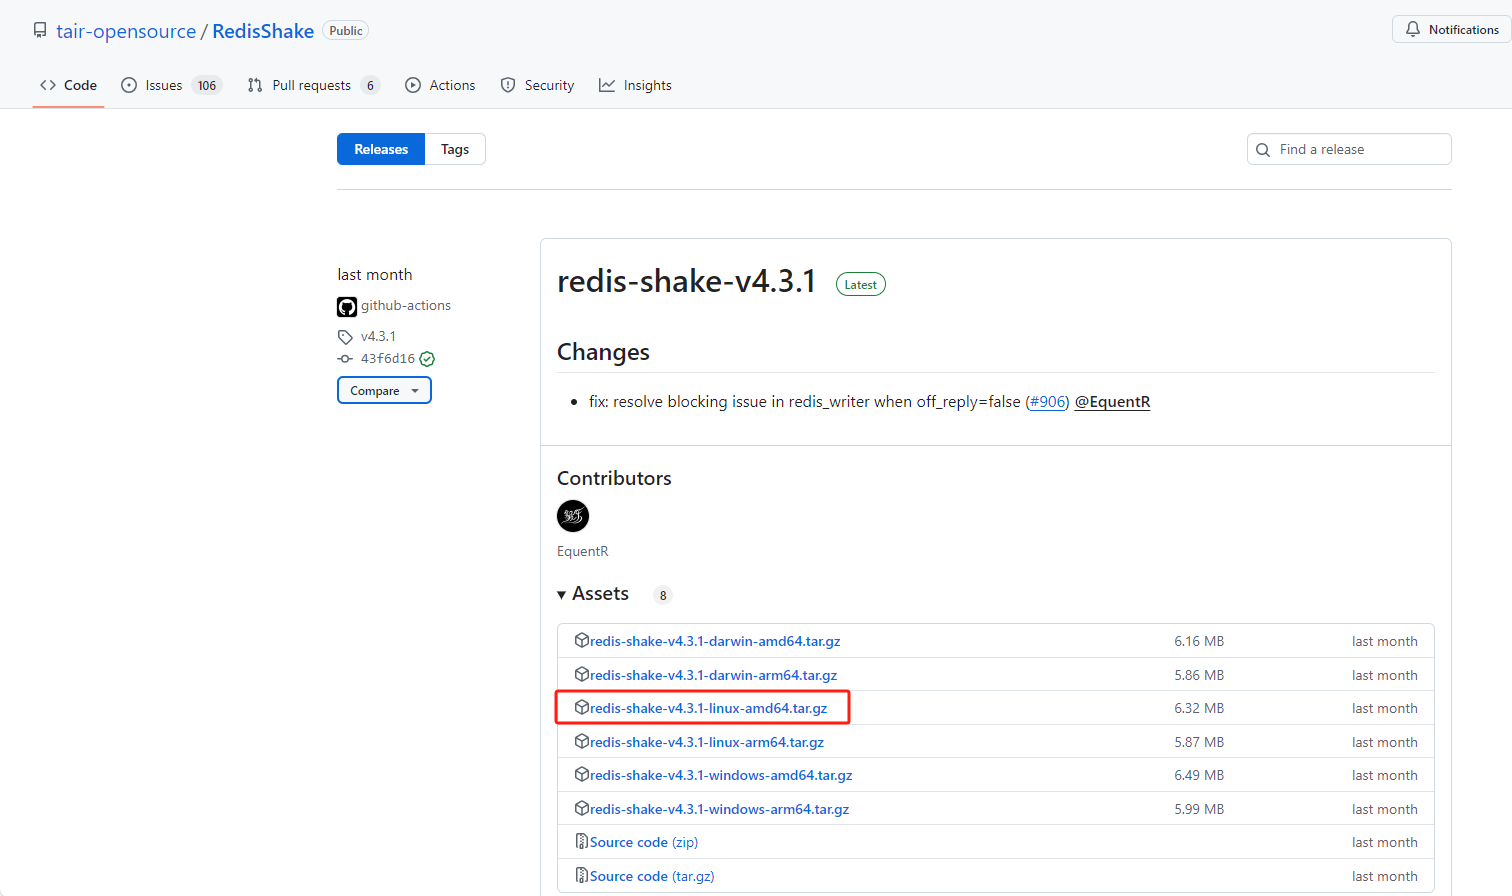Click the 6.32 MB size text
This screenshot has height=896, width=1512.
coord(1199,708)
